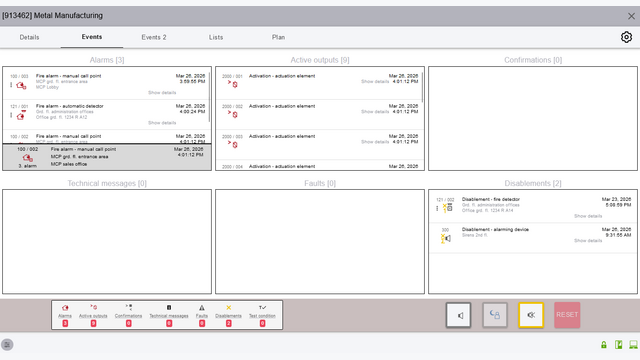The image size is (640, 360).
Task: Open the settings gear icon
Action: coord(626,37)
